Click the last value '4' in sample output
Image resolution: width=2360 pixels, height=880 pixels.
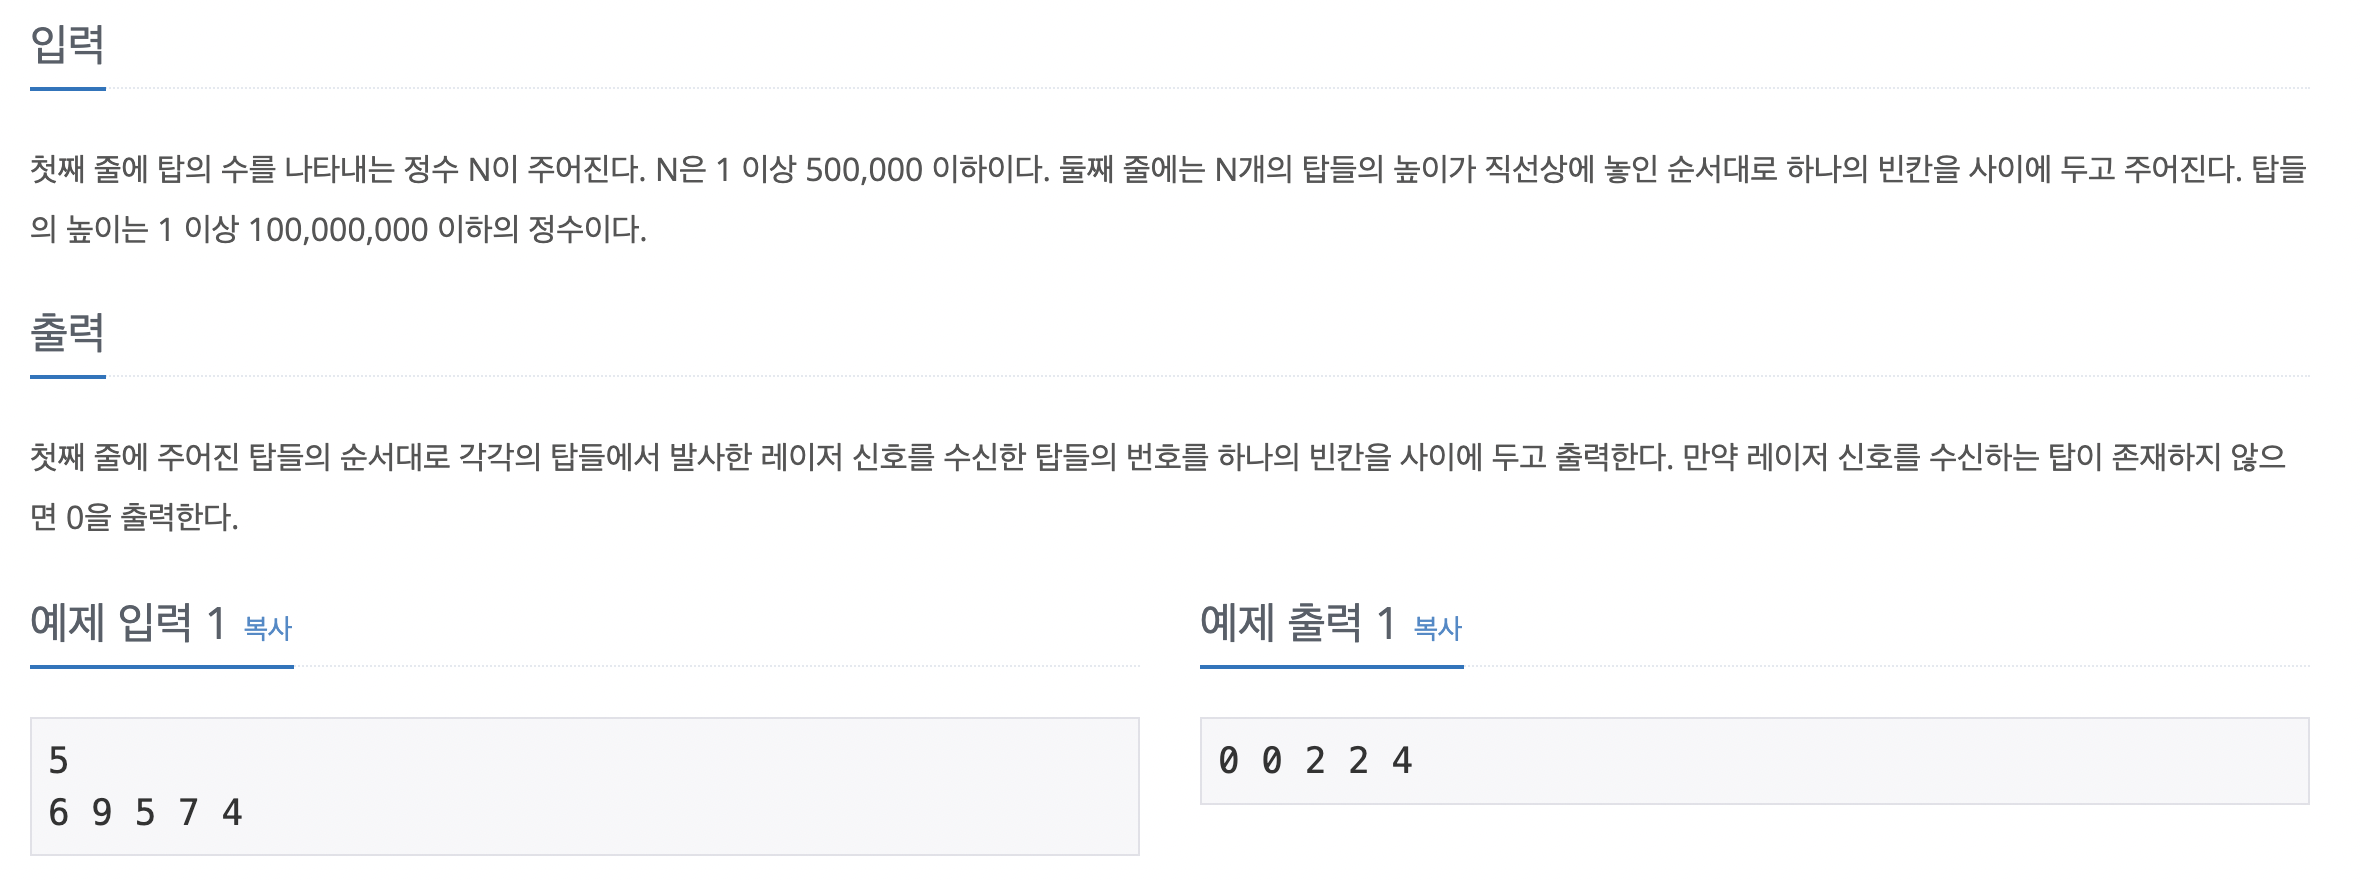(1402, 761)
